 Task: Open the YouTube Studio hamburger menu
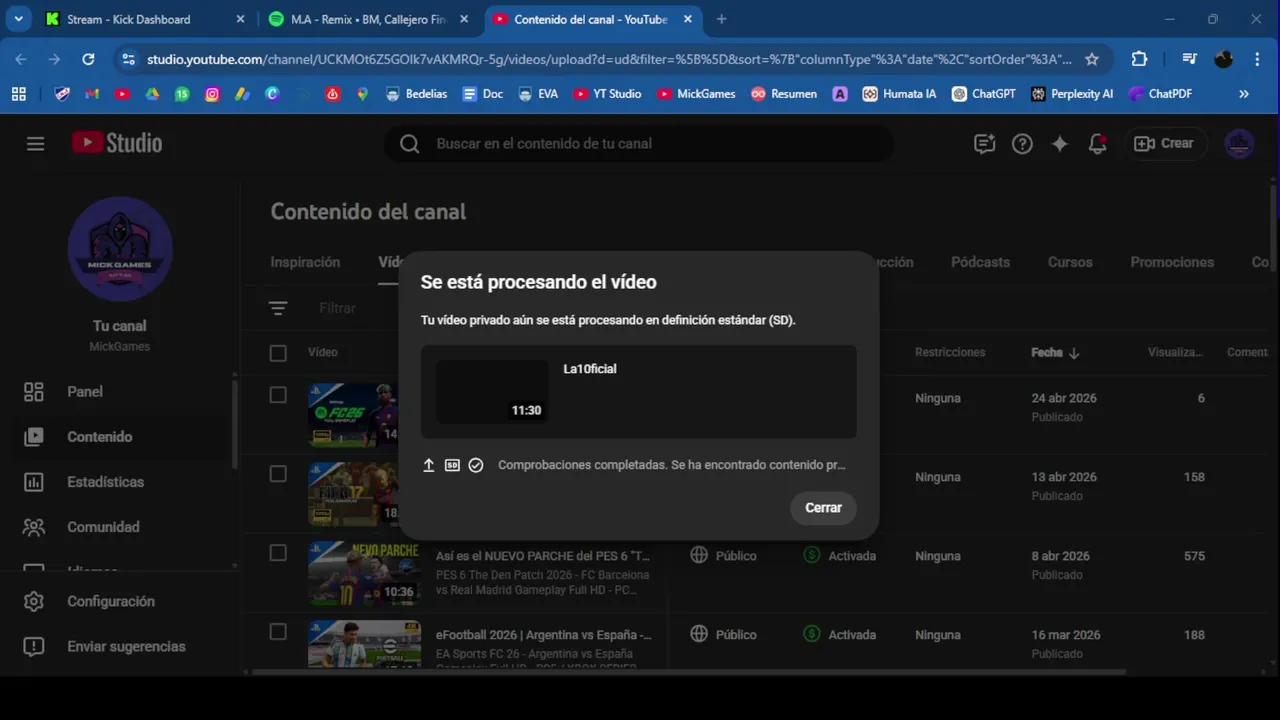click(35, 143)
